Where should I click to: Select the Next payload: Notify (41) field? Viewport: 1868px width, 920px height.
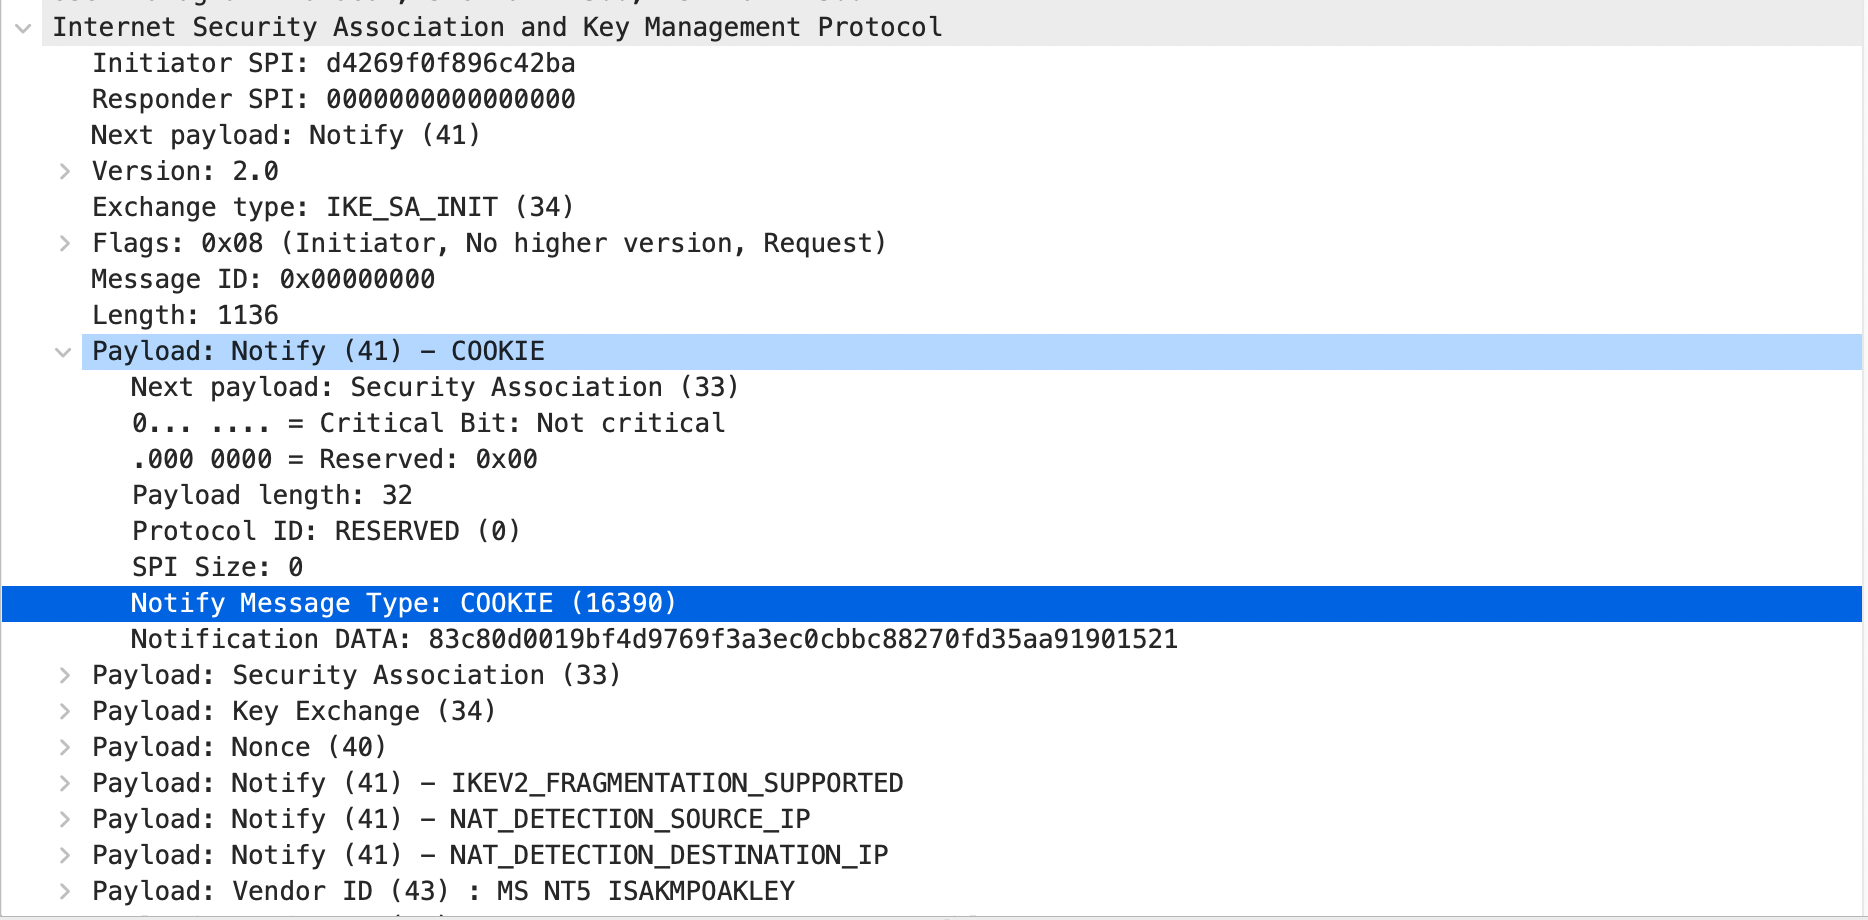(x=286, y=136)
